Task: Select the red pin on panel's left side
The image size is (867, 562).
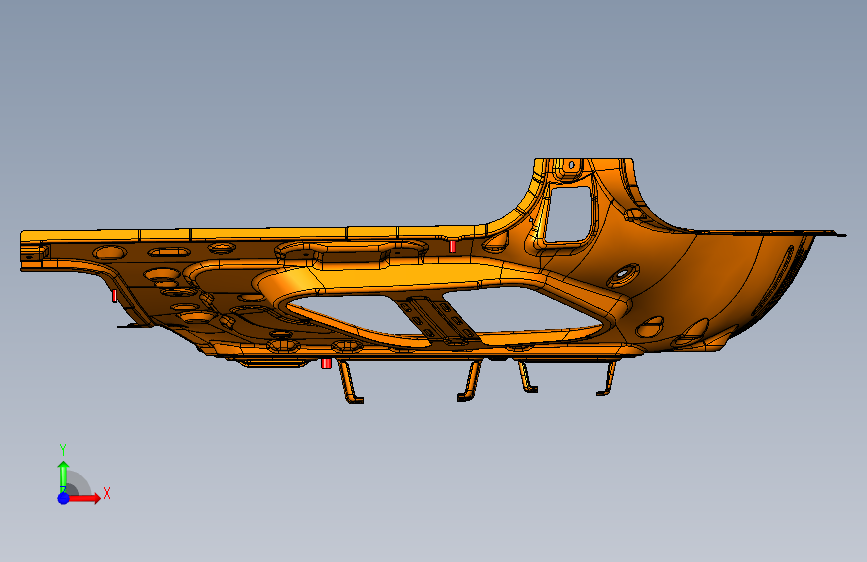Action: tap(114, 296)
